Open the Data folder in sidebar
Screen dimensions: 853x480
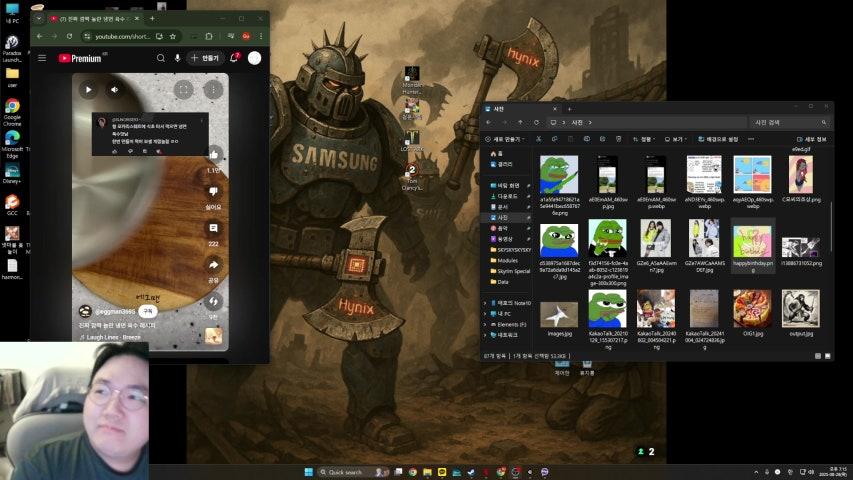click(x=499, y=282)
